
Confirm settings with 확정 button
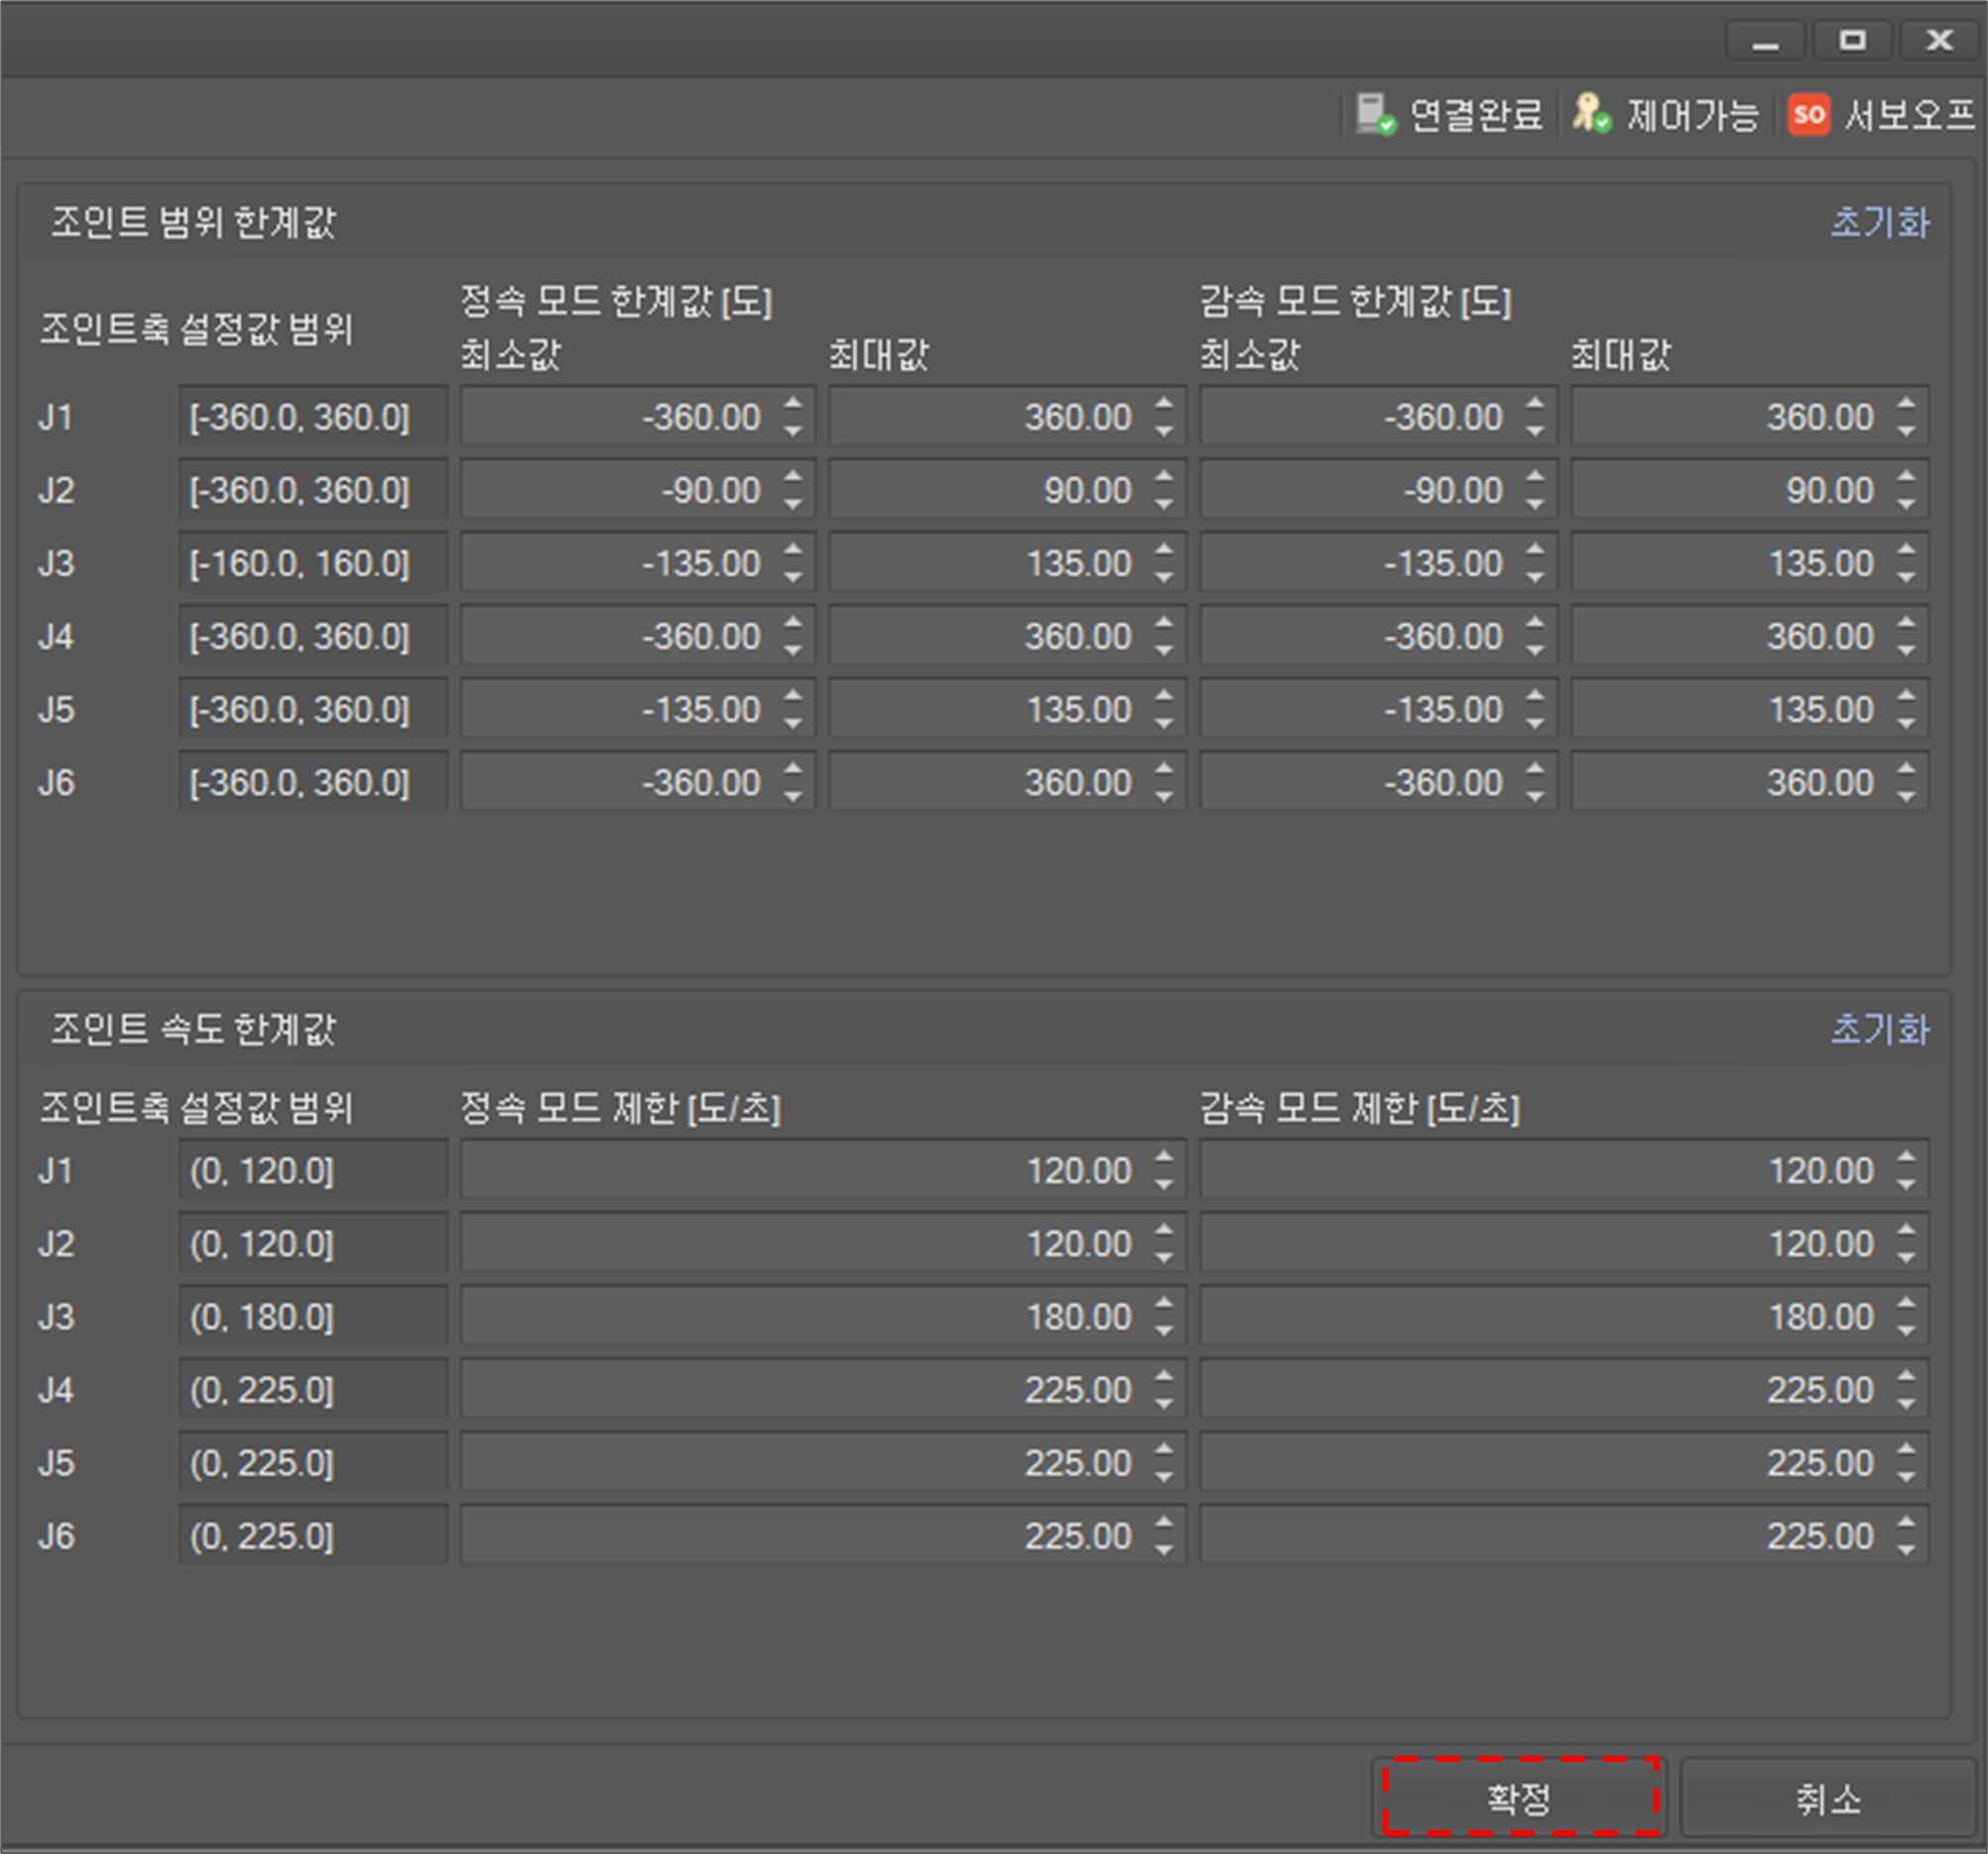click(1519, 1798)
